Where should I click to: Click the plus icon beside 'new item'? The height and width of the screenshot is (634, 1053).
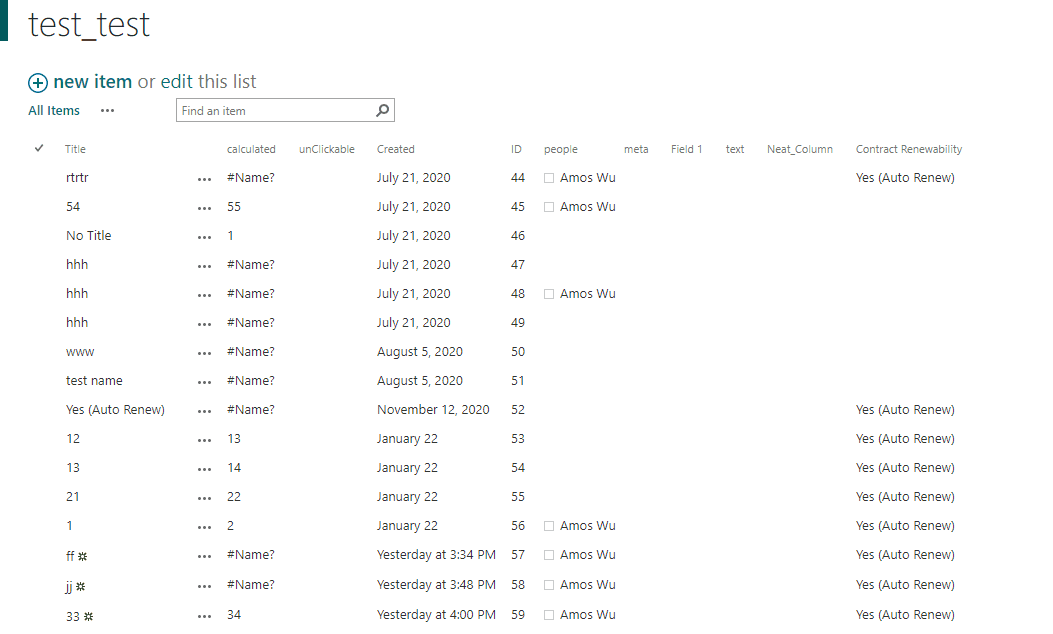point(38,82)
